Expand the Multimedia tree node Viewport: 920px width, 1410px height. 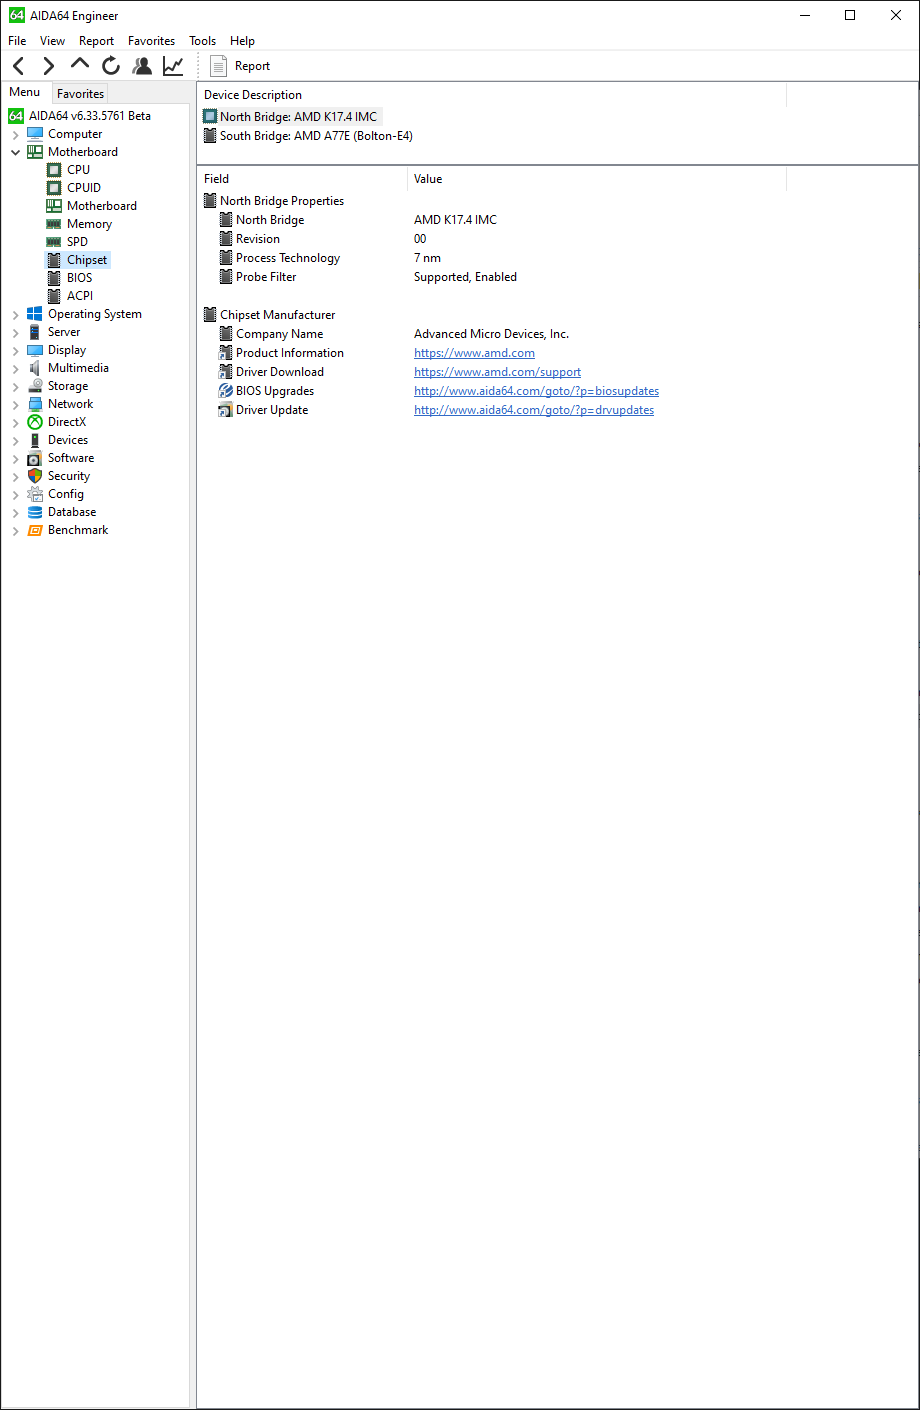tap(15, 368)
